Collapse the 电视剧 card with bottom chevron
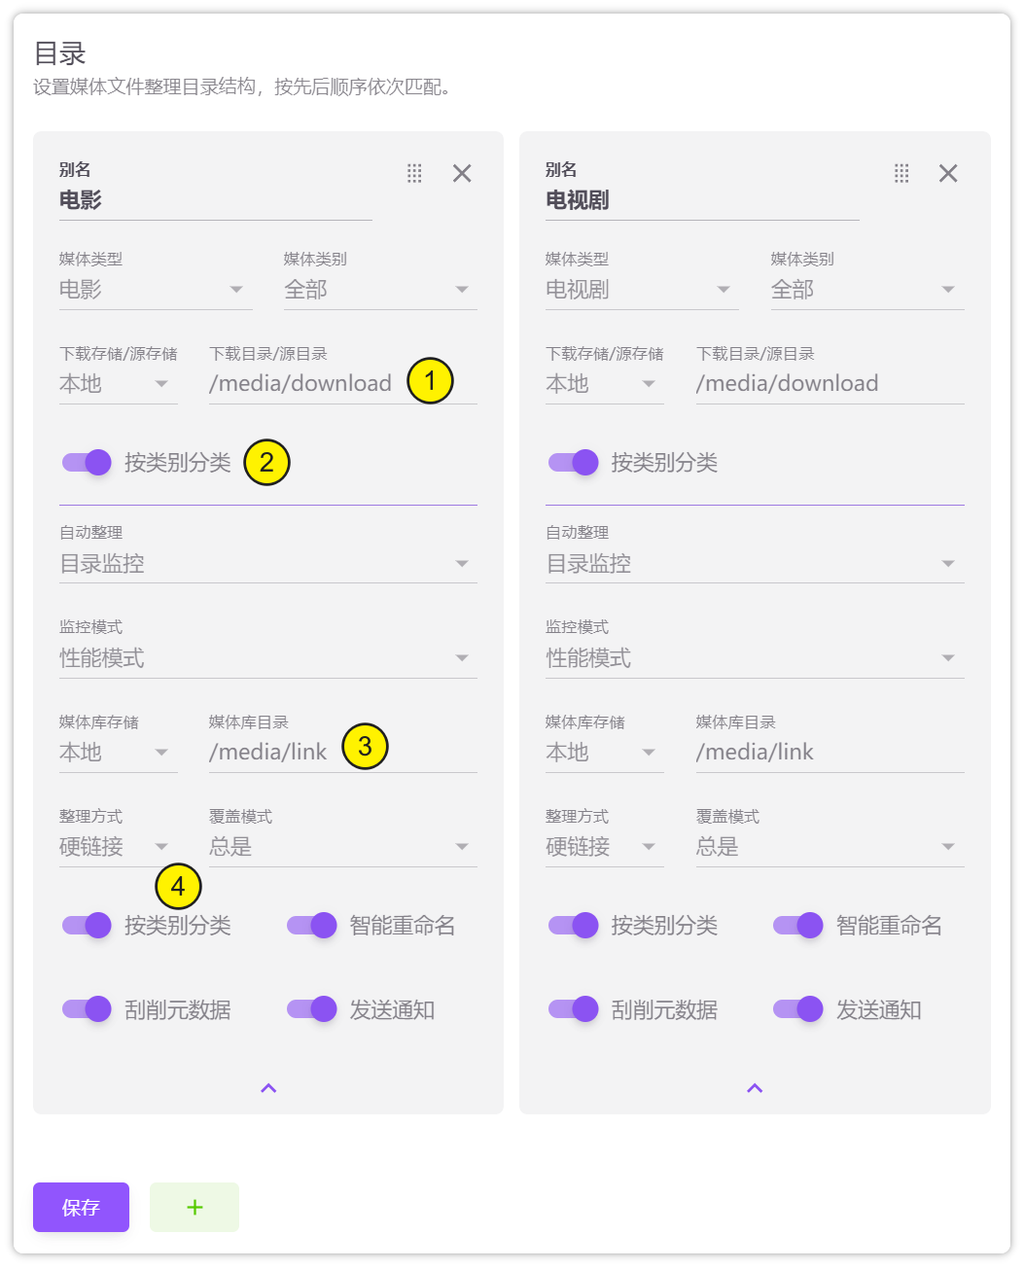This screenshot has height=1267, width=1024. pyautogui.click(x=755, y=1088)
